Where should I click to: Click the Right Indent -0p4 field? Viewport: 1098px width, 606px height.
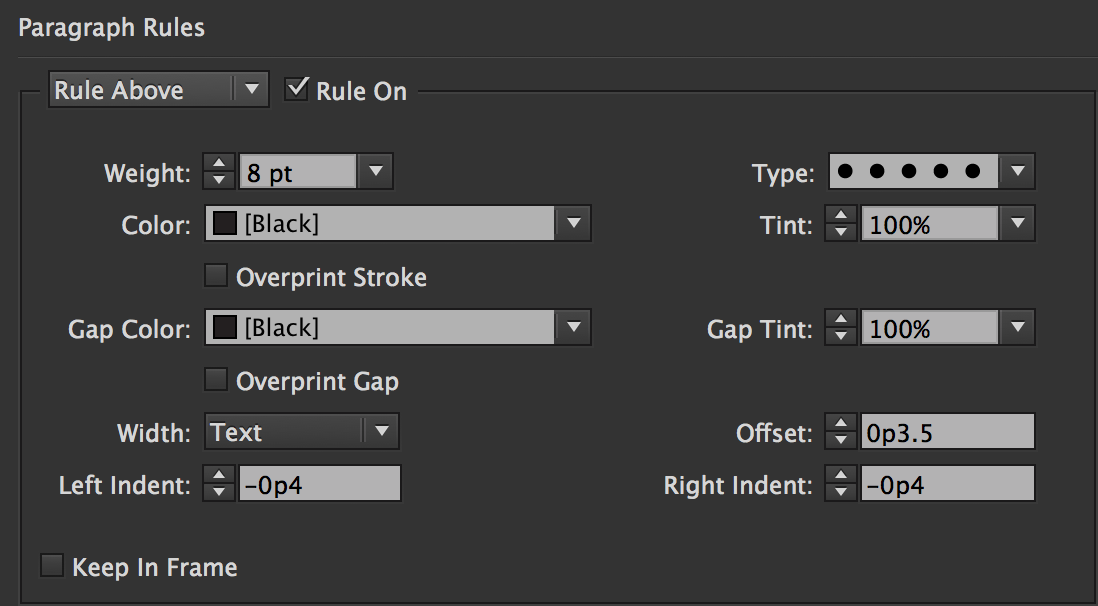tap(946, 484)
